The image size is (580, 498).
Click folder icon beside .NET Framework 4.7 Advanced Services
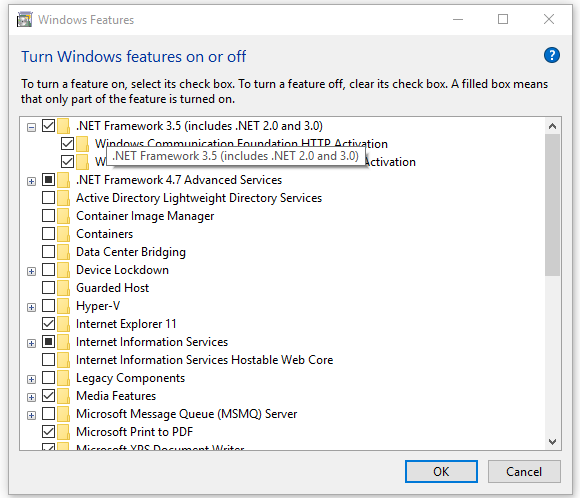[64, 180]
